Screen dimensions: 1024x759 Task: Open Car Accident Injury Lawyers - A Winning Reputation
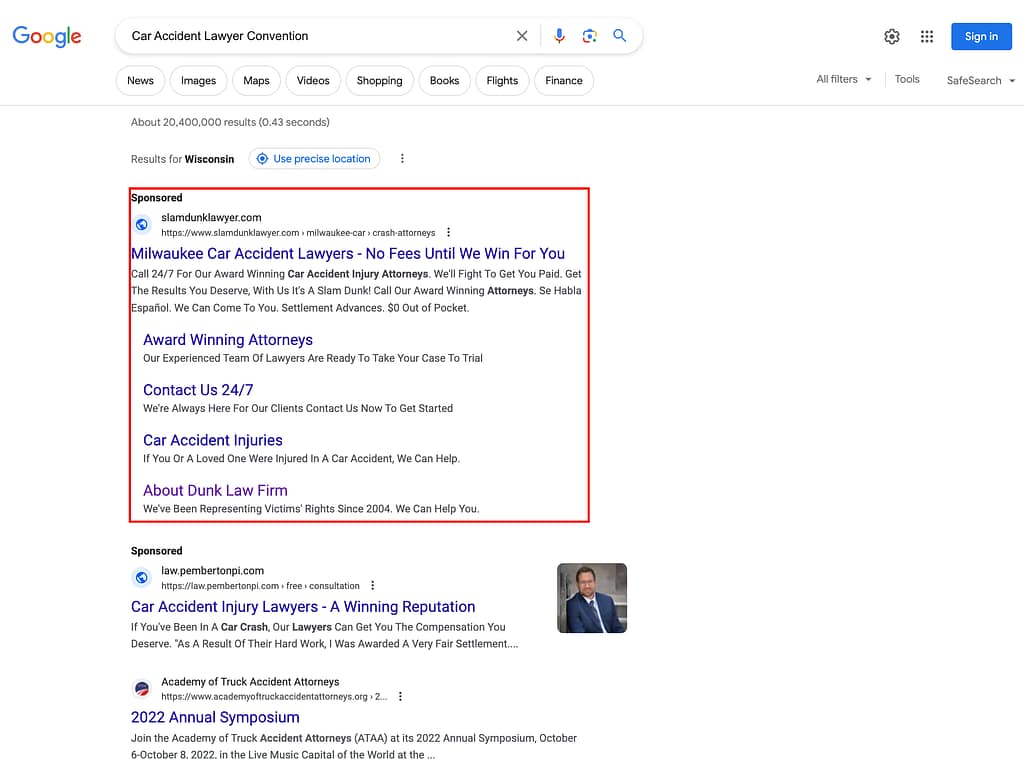click(303, 607)
